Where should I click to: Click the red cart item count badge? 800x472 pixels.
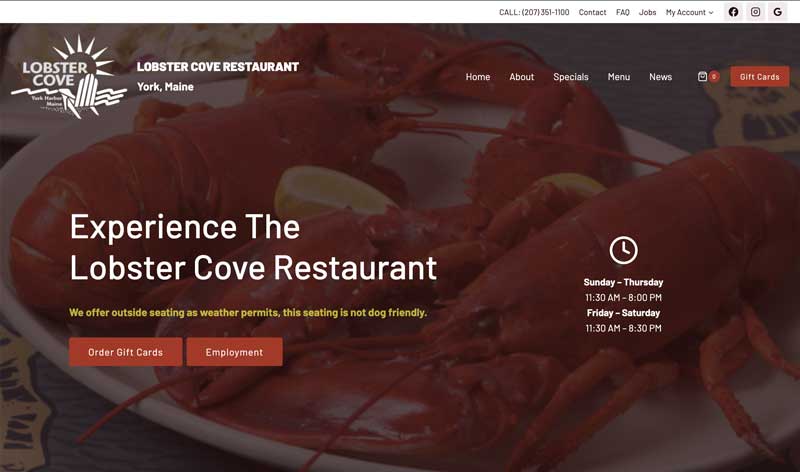point(714,77)
